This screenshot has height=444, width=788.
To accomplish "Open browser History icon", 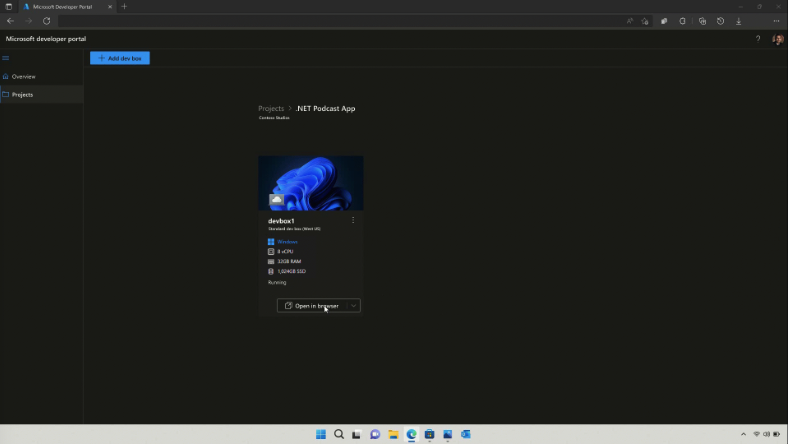I will tap(721, 21).
